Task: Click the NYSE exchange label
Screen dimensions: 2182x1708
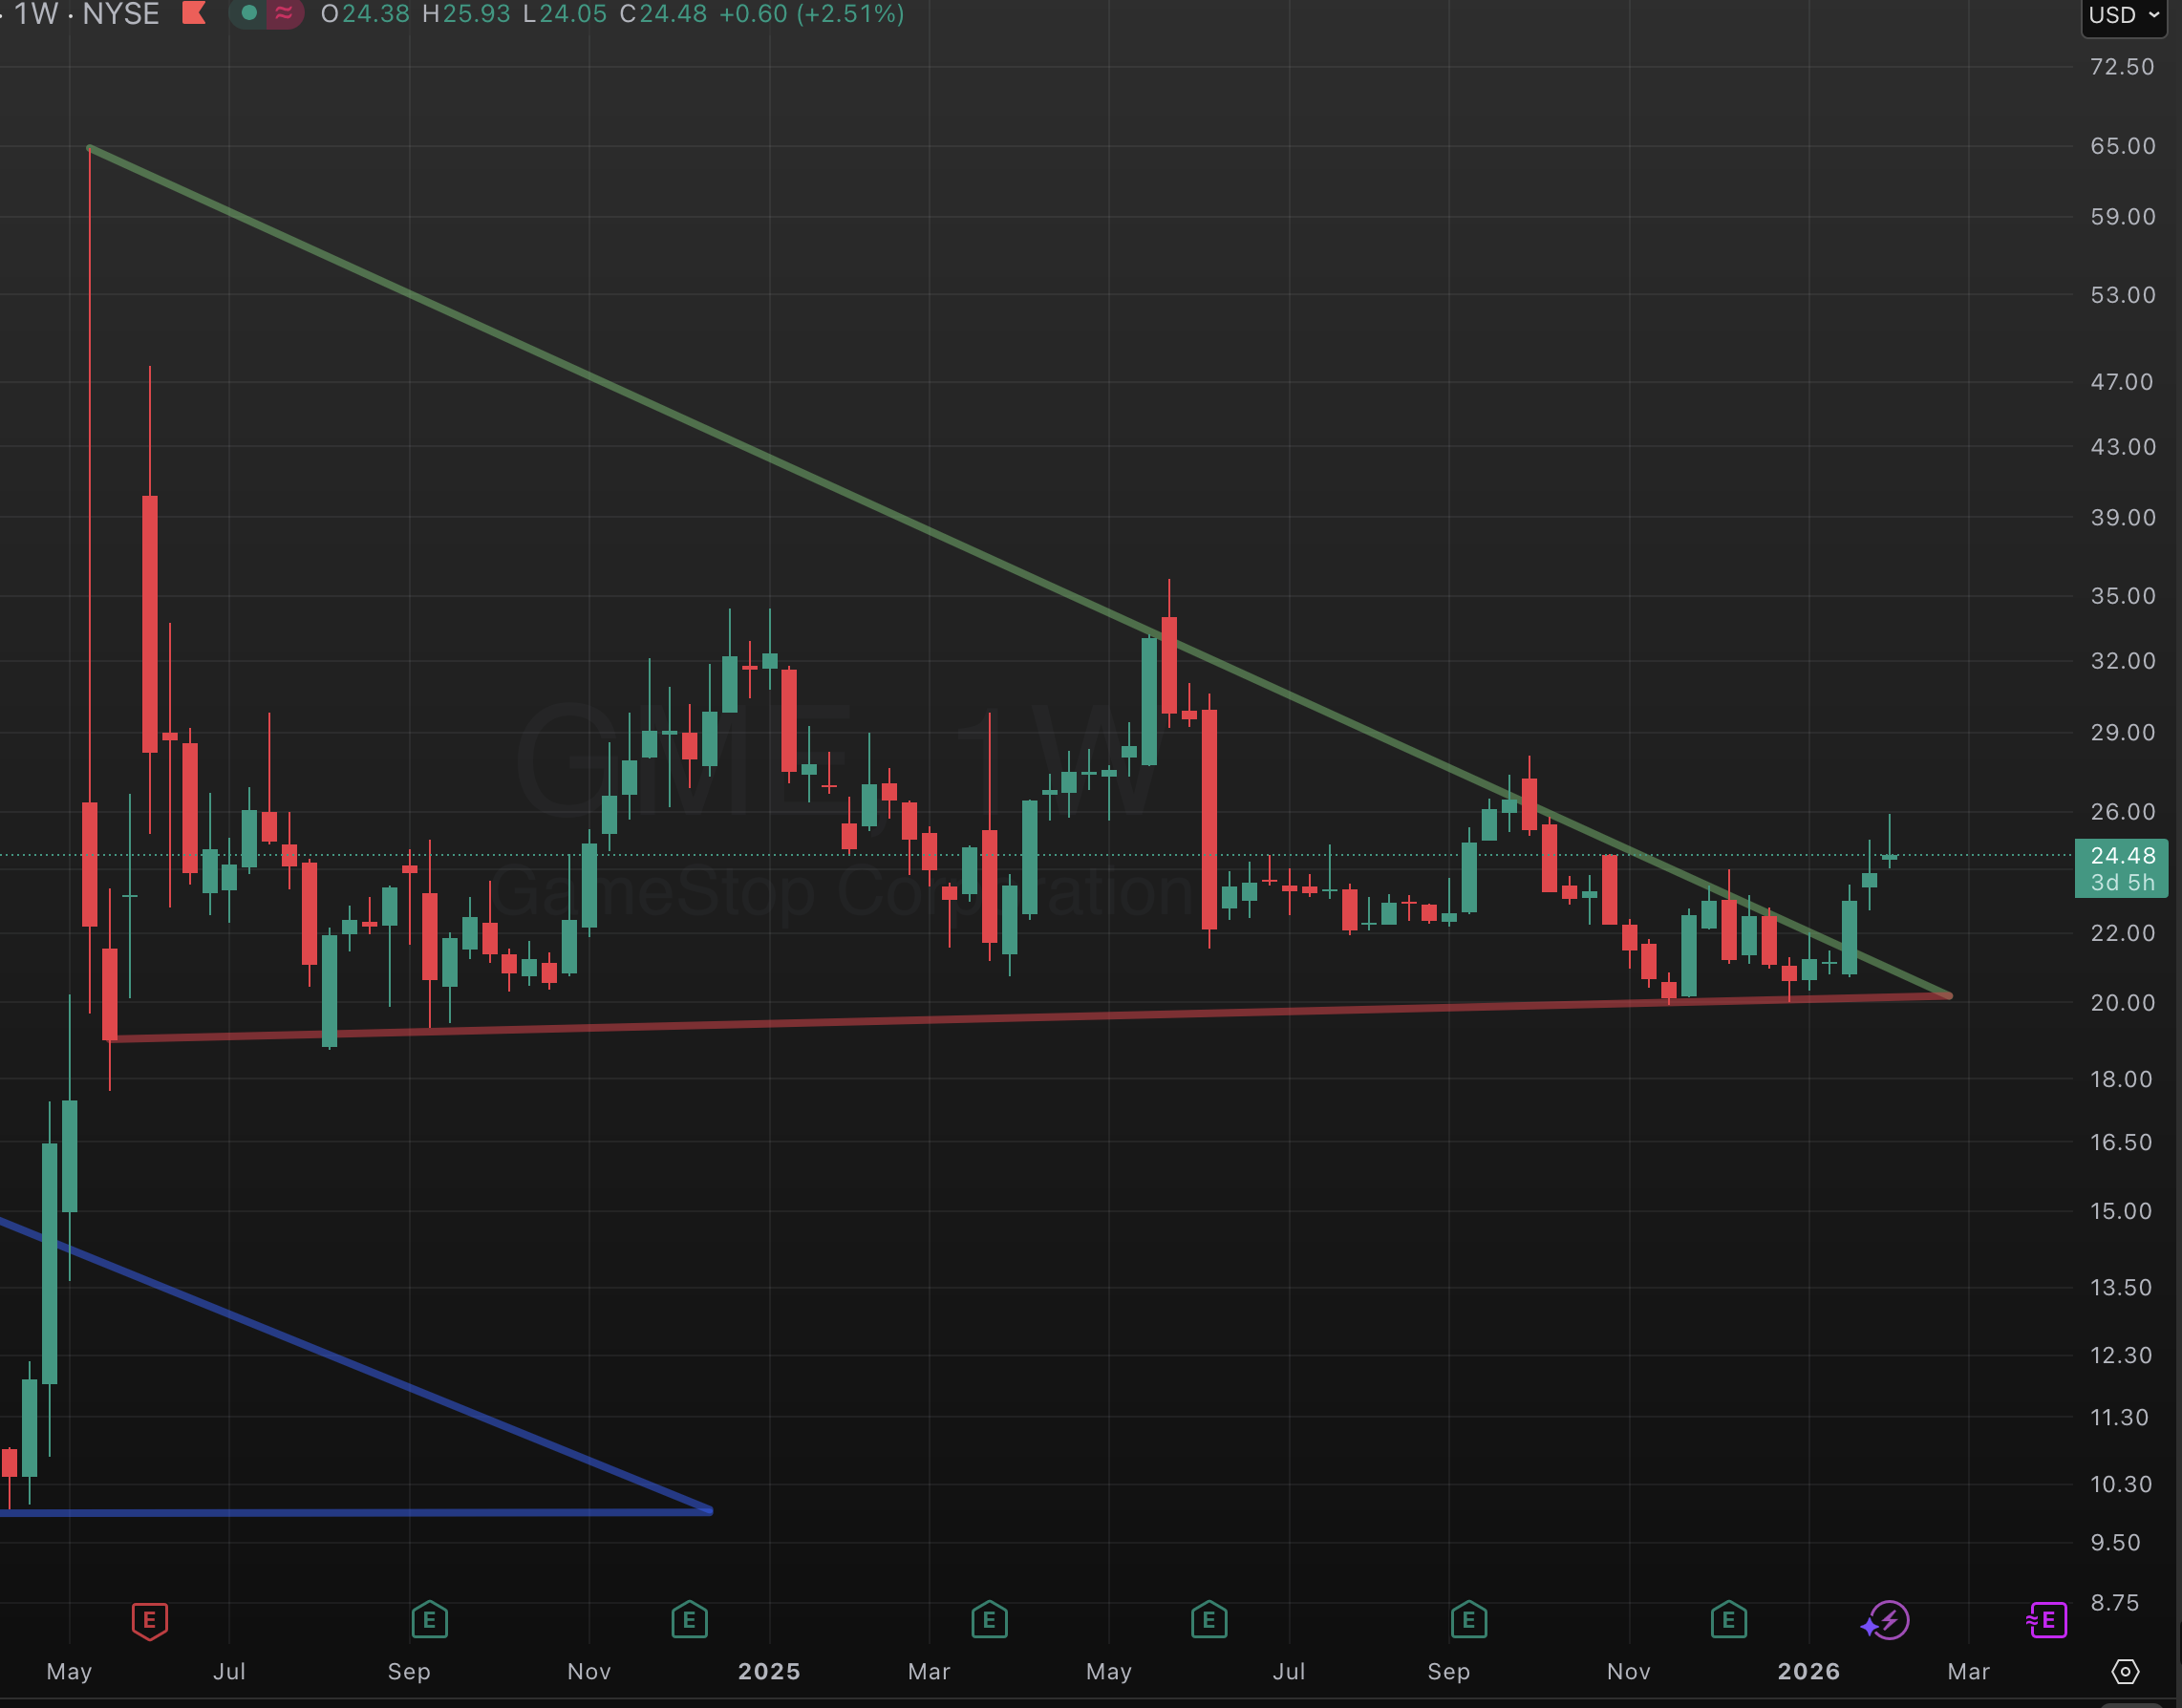Action: [x=121, y=14]
